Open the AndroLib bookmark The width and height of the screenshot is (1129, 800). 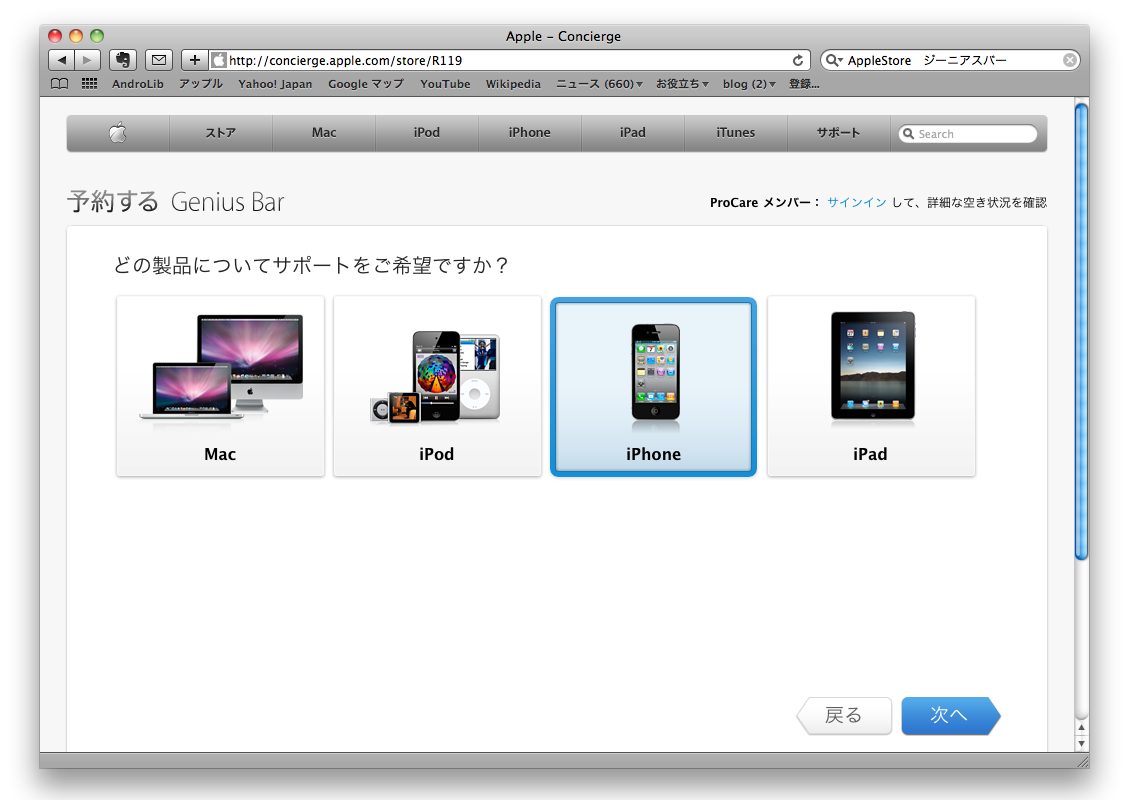pos(138,84)
